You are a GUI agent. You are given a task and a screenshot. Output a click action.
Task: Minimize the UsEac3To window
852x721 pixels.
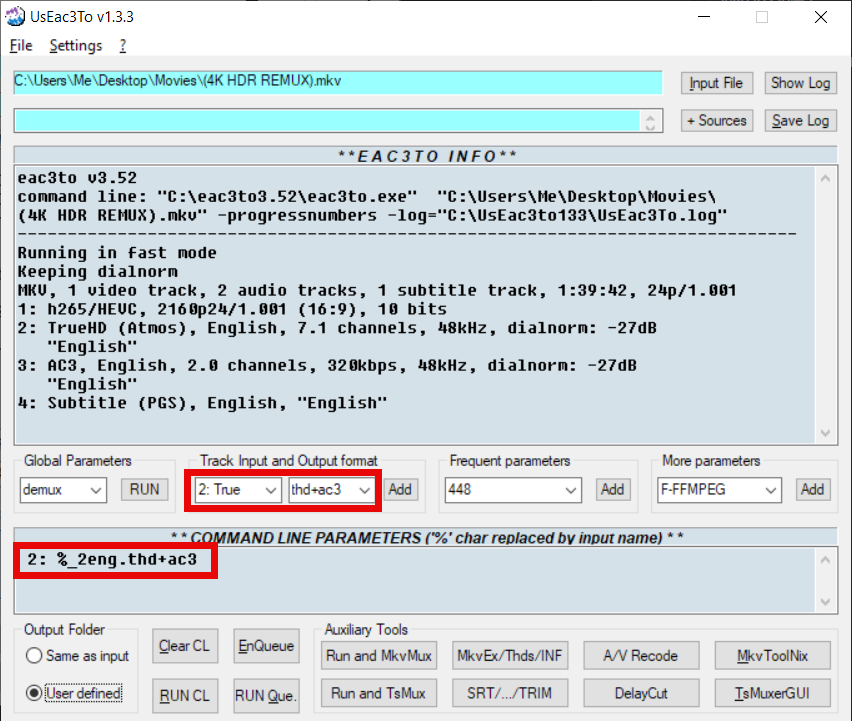(x=704, y=17)
